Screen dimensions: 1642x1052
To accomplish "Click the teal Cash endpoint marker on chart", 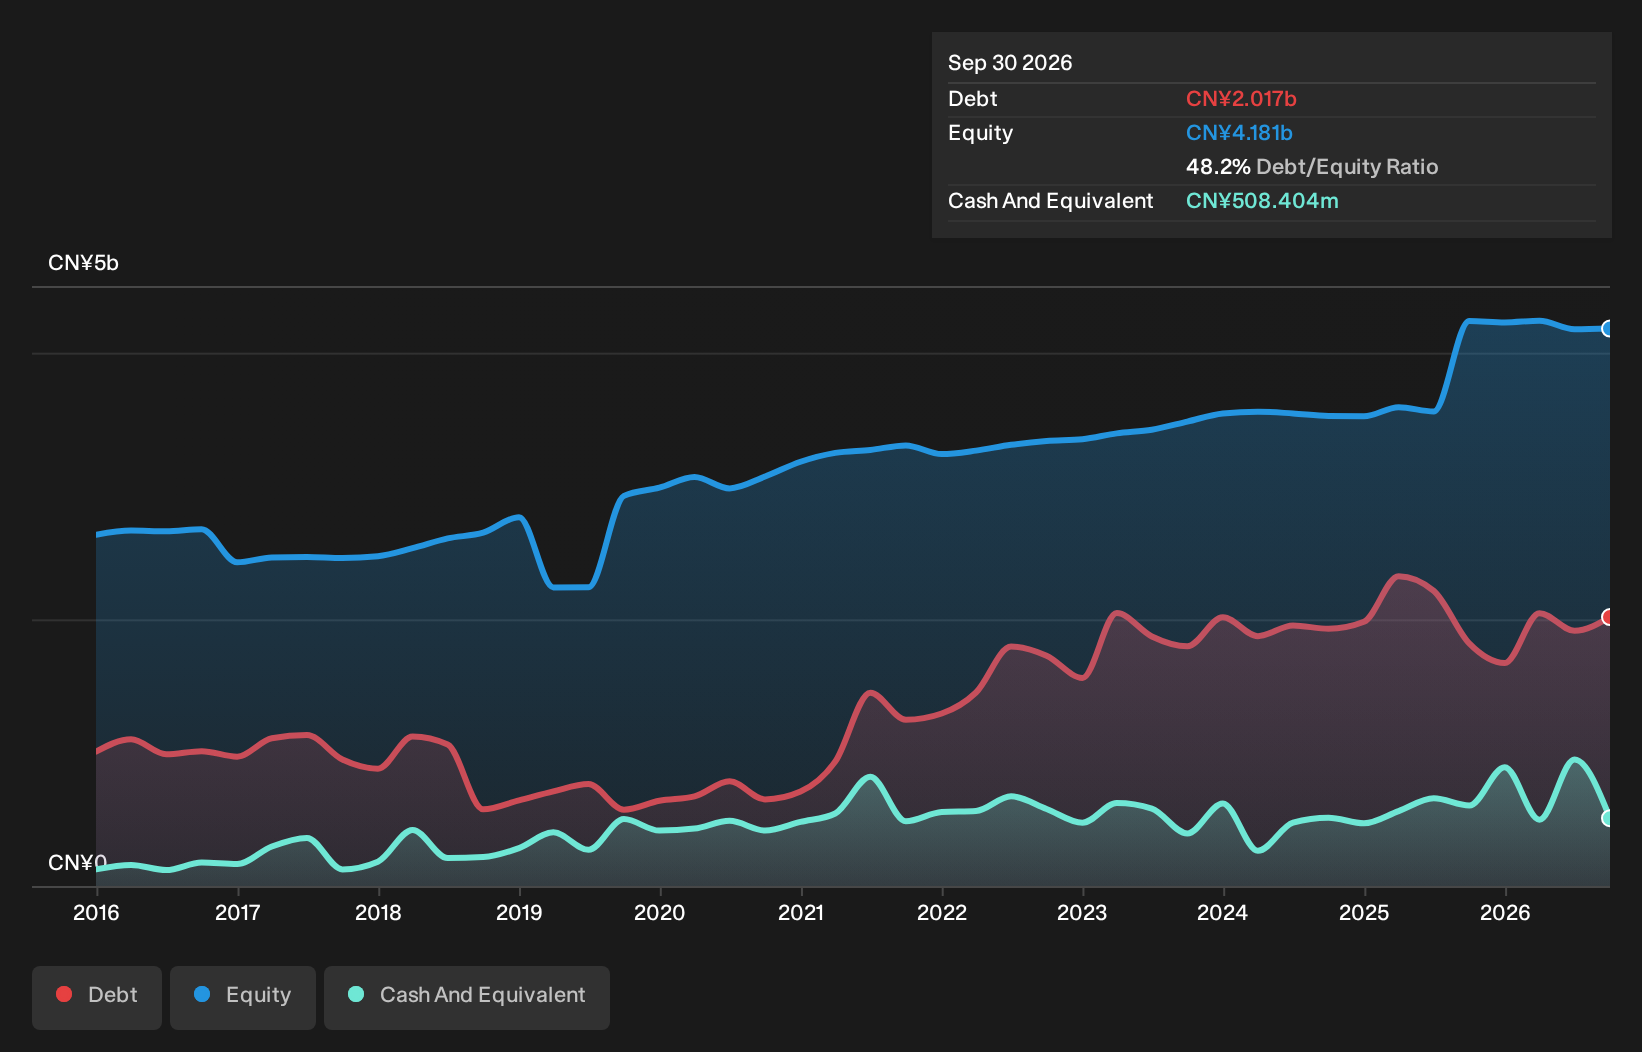I will point(1608,818).
